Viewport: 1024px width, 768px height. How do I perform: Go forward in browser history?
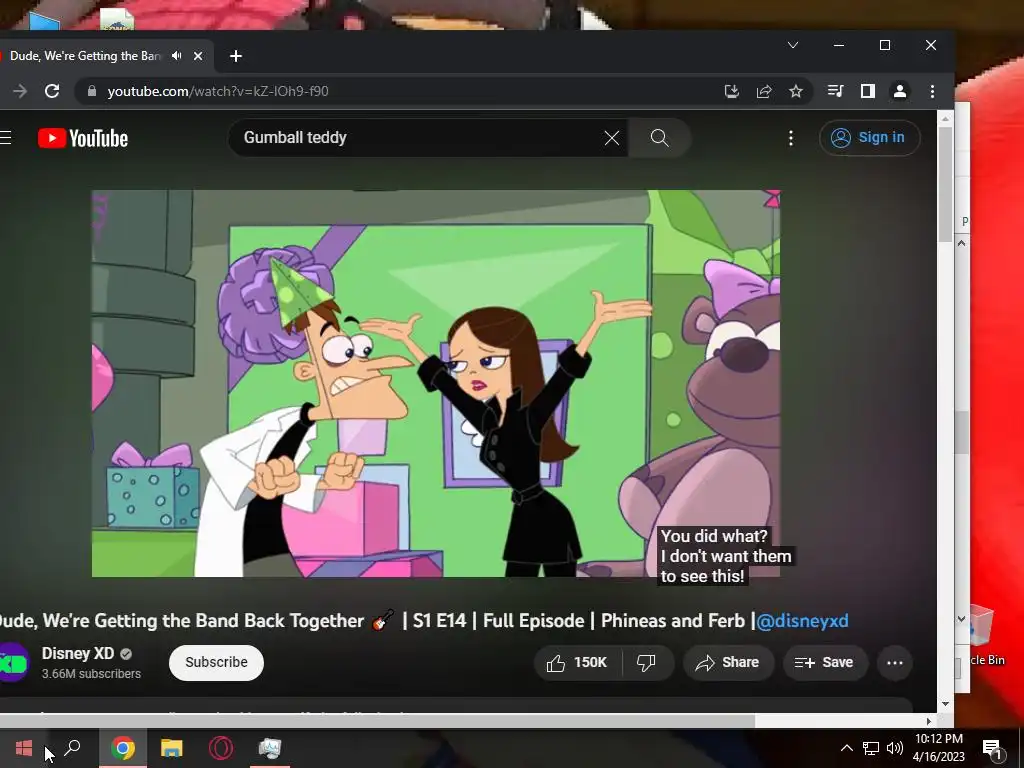20,91
